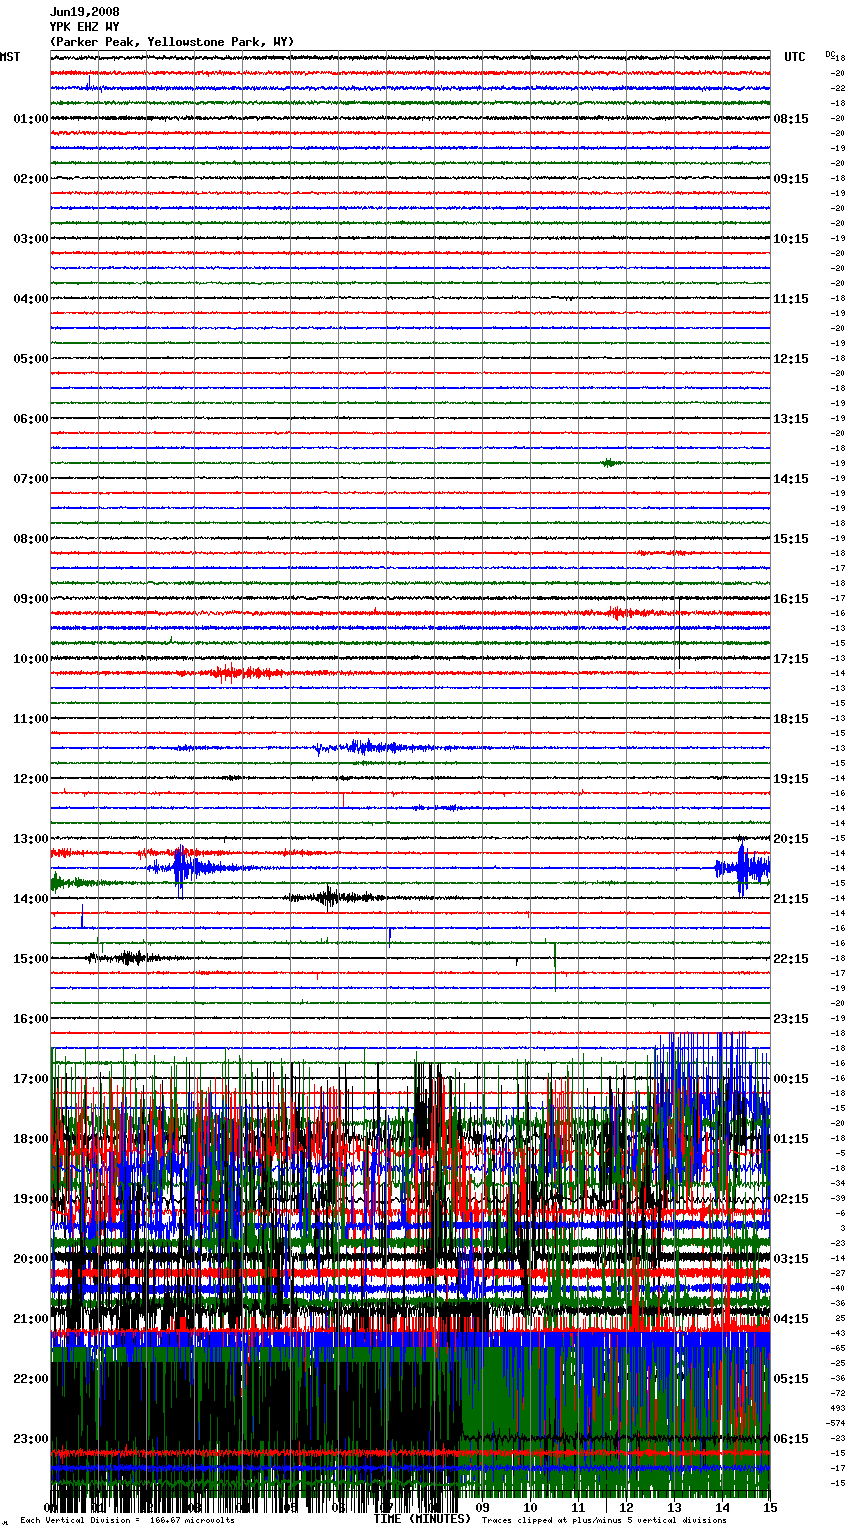Select the 12:00 MST time label
Viewport: 850px width, 1534px height.
point(31,779)
